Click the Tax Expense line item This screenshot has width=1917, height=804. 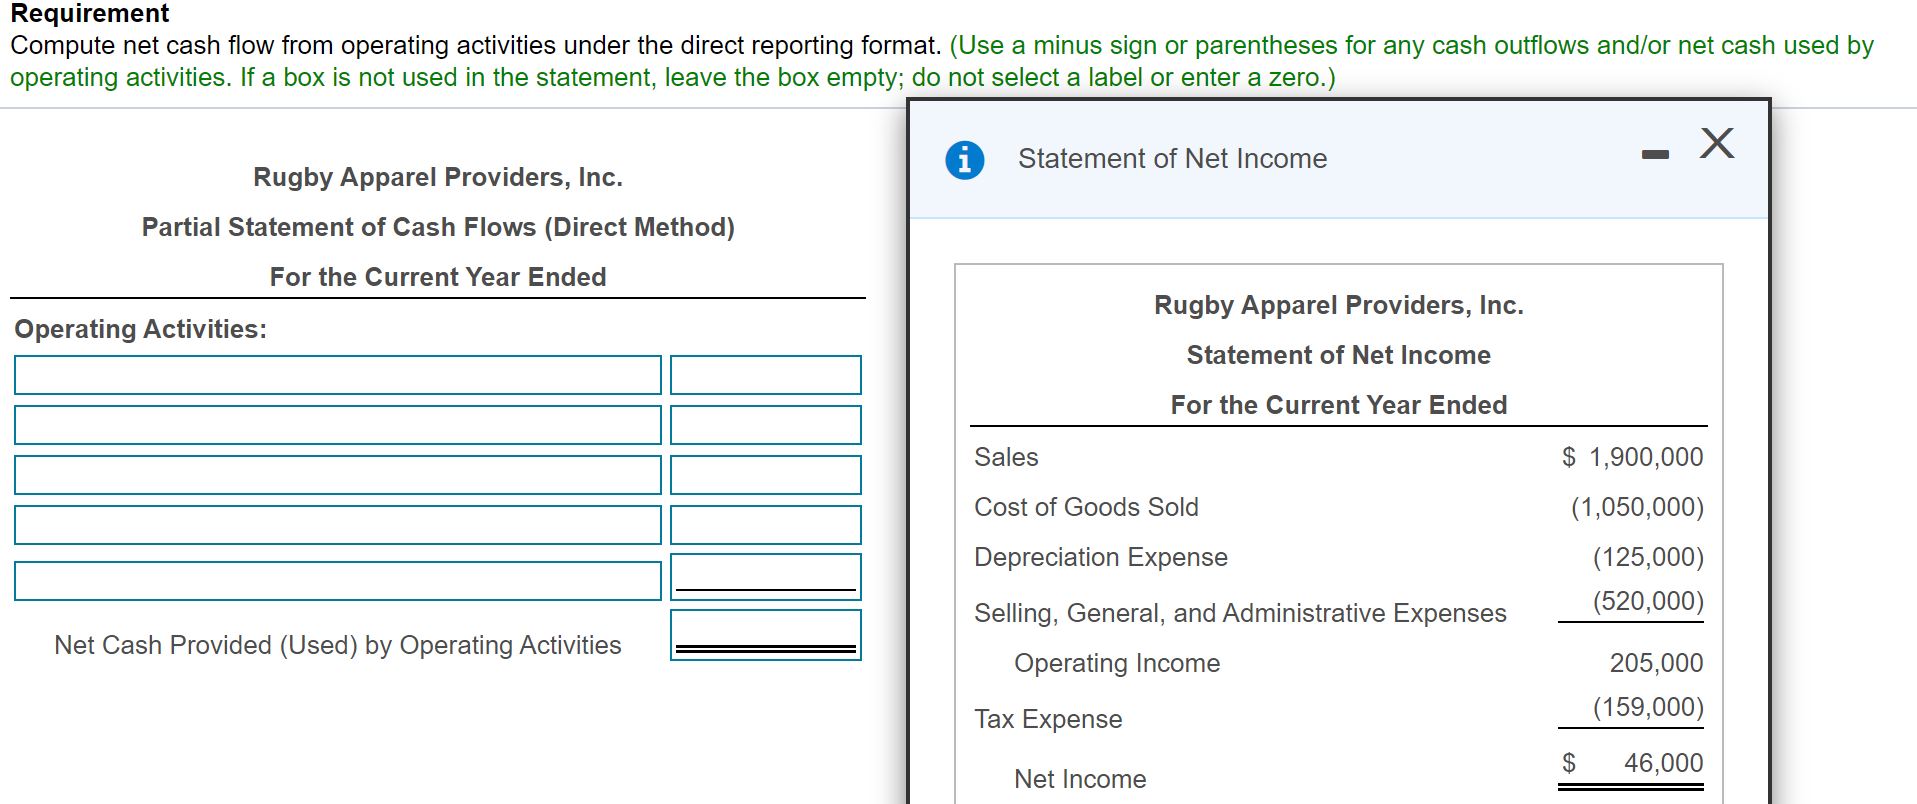tap(1047, 719)
